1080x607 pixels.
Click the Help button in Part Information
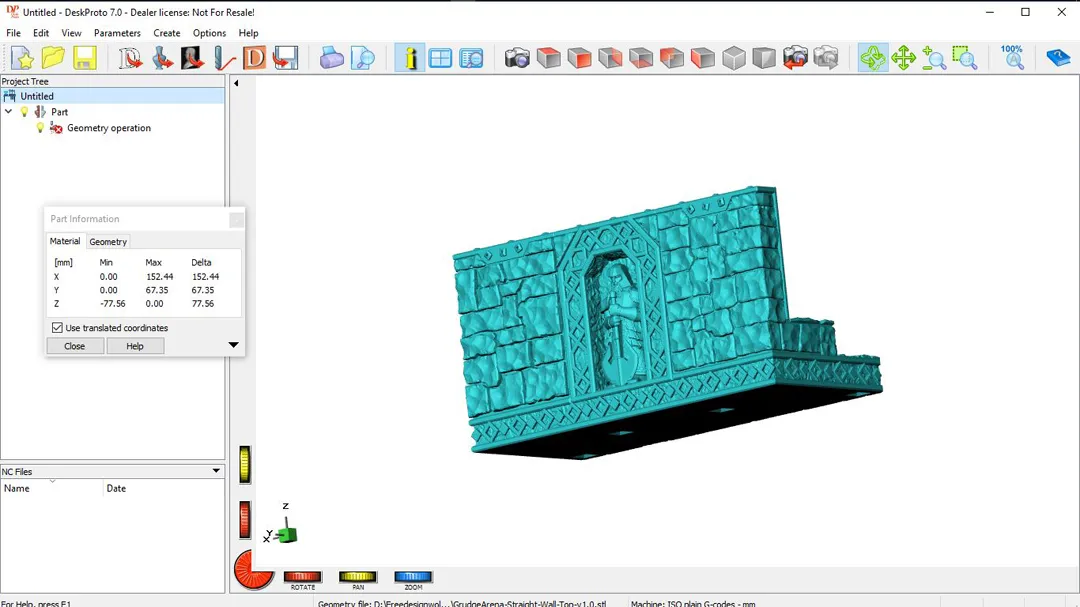(135, 346)
